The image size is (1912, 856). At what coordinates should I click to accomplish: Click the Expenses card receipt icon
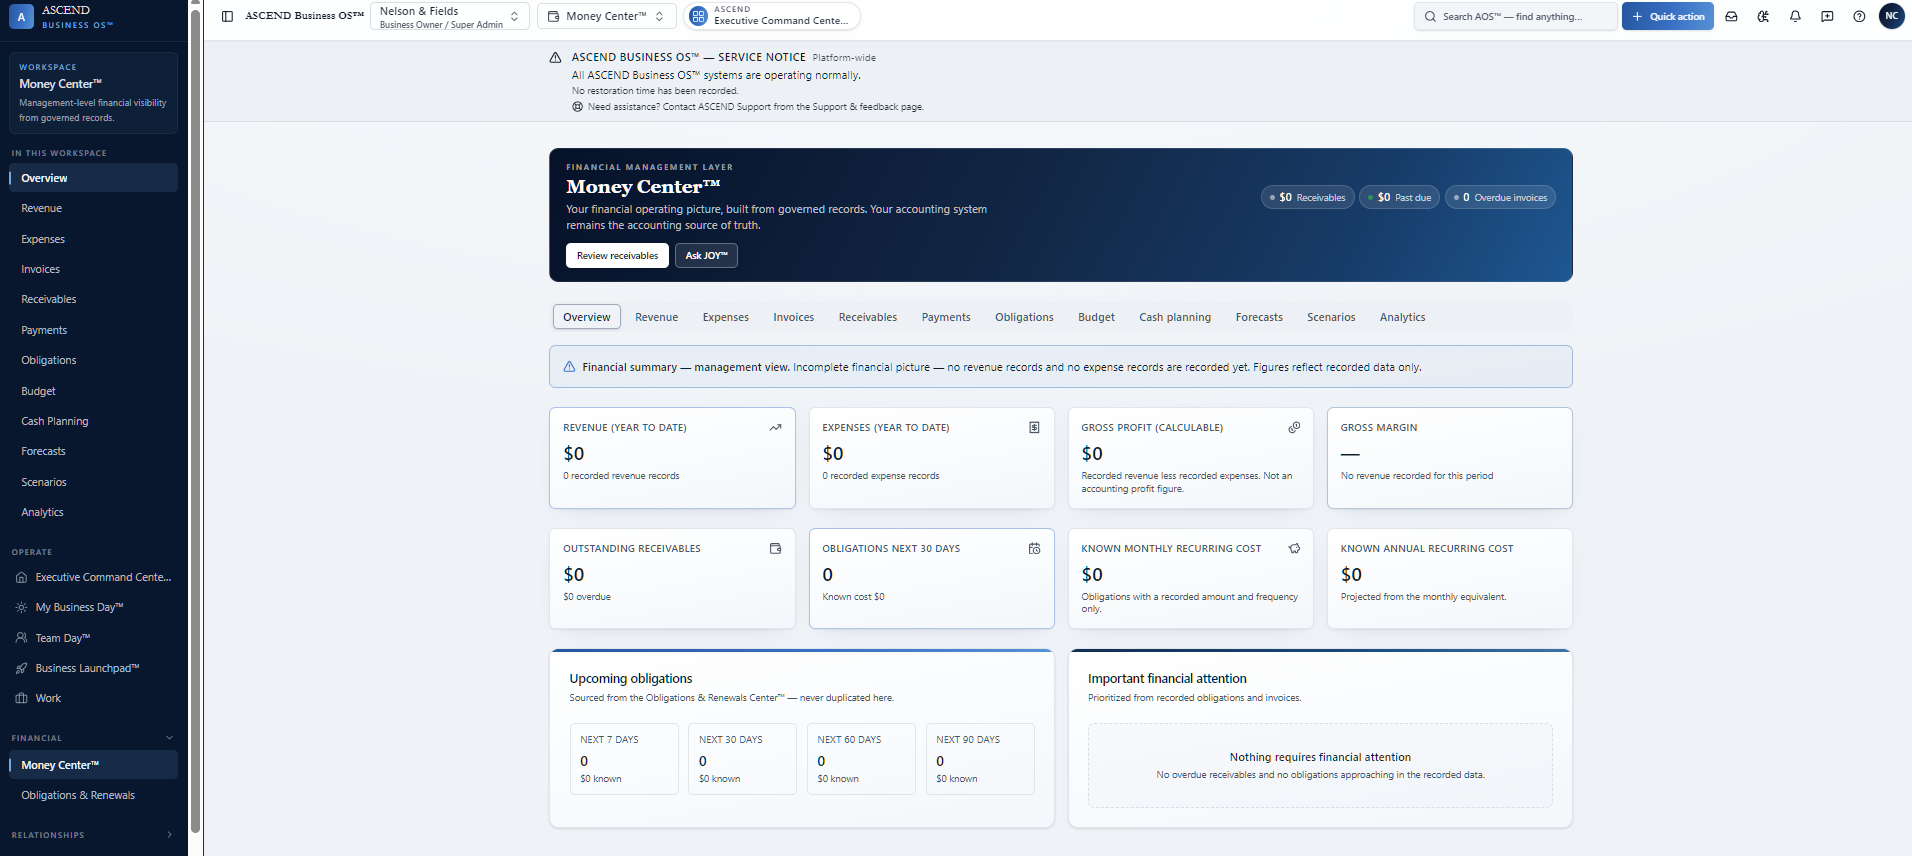point(1034,427)
